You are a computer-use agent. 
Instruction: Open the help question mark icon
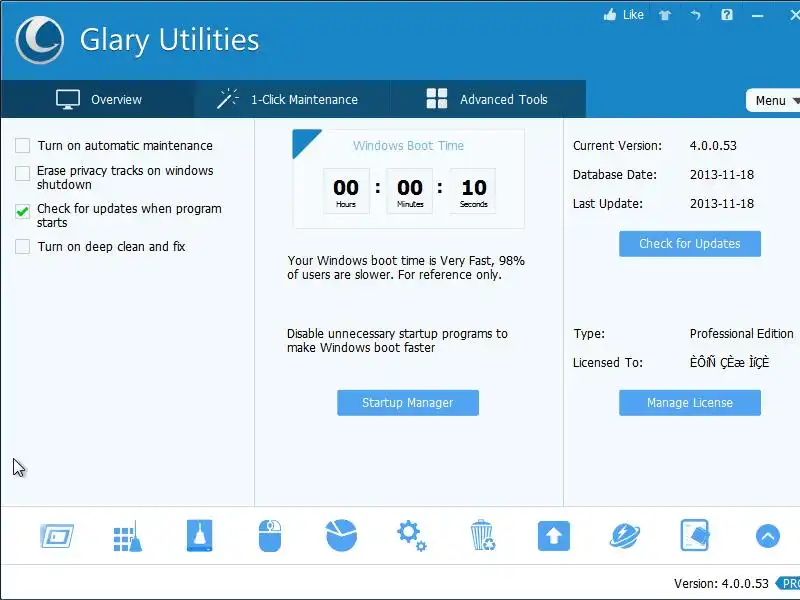click(727, 15)
